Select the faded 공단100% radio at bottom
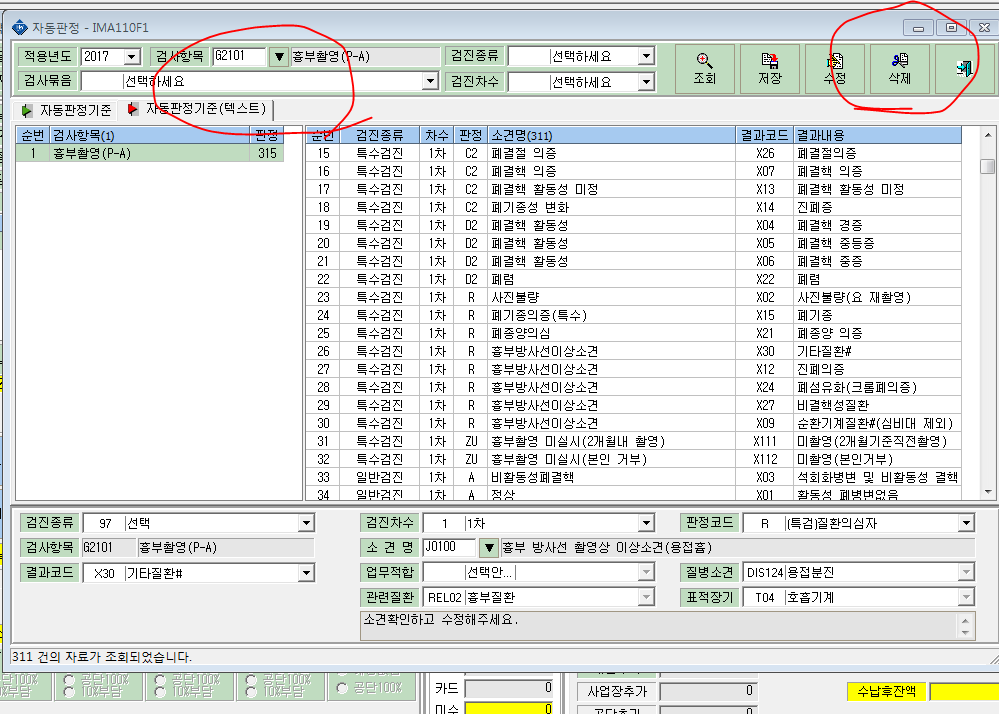Viewport: 999px width, 714px height. (342, 688)
